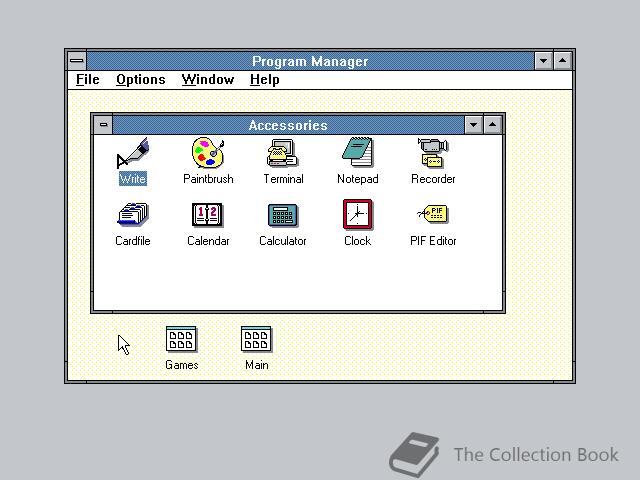Screen dimensions: 640x480
Task: Open the Window menu
Action: tap(208, 80)
